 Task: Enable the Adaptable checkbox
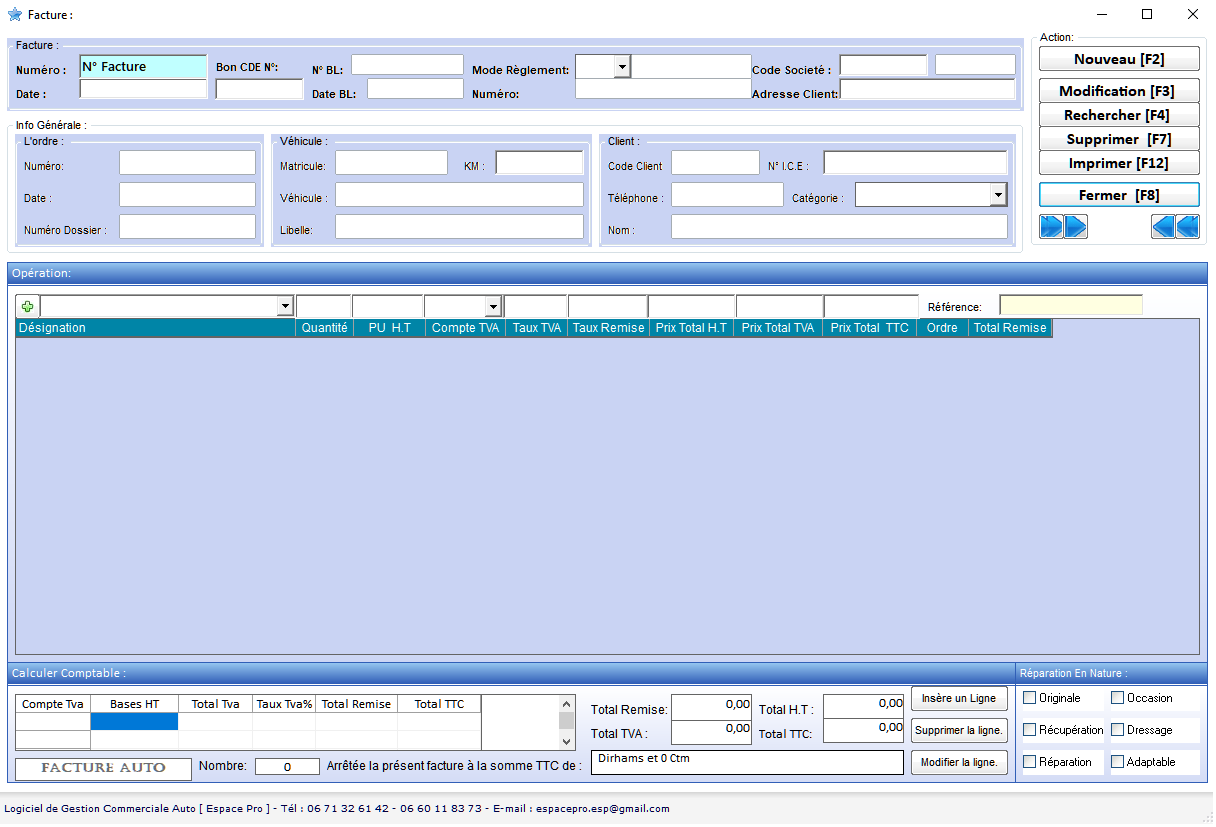(x=1118, y=762)
